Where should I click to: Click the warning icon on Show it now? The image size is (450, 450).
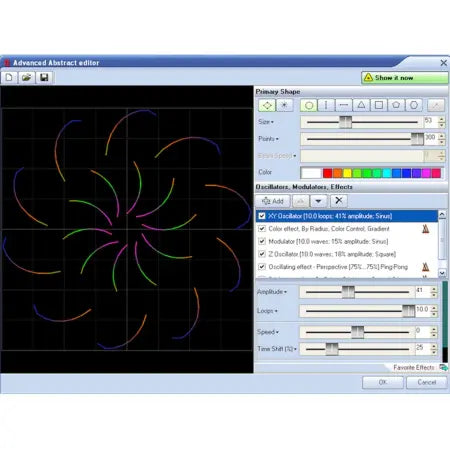[368, 78]
